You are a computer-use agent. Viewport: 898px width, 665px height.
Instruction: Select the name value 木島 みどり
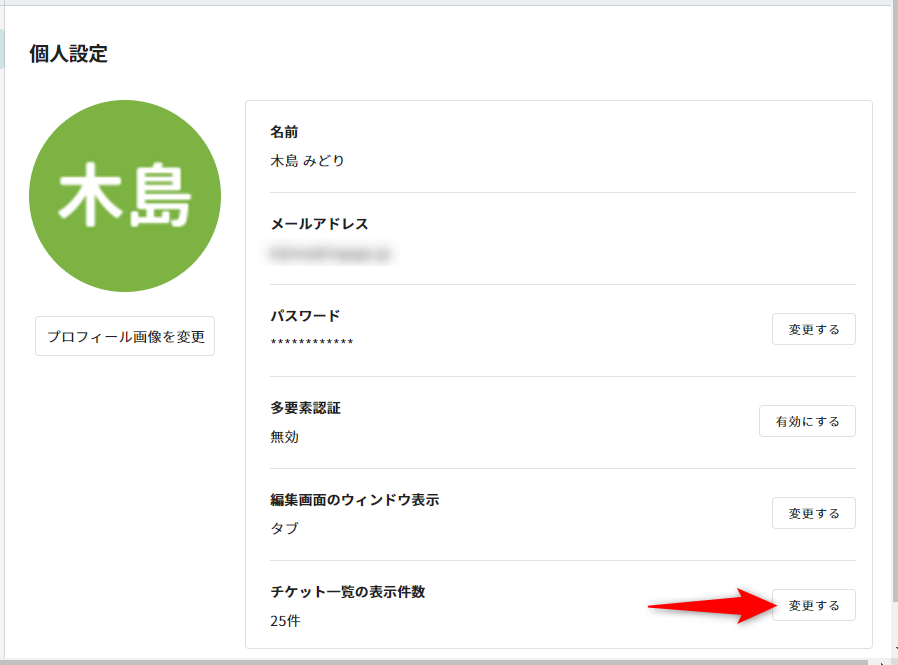pos(307,160)
